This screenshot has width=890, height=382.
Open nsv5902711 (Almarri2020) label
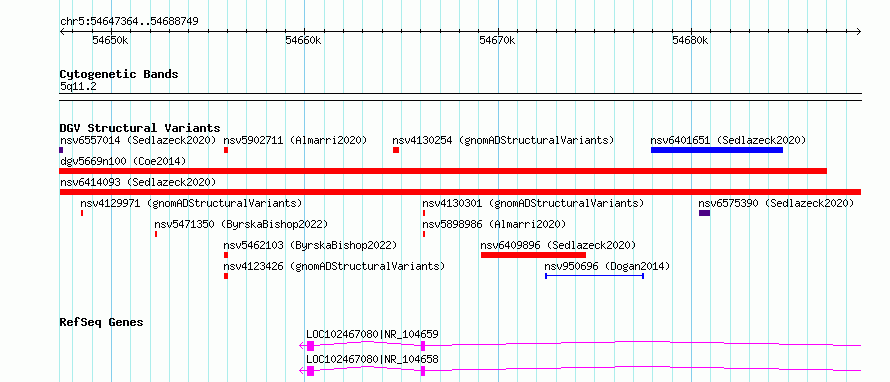295,140
